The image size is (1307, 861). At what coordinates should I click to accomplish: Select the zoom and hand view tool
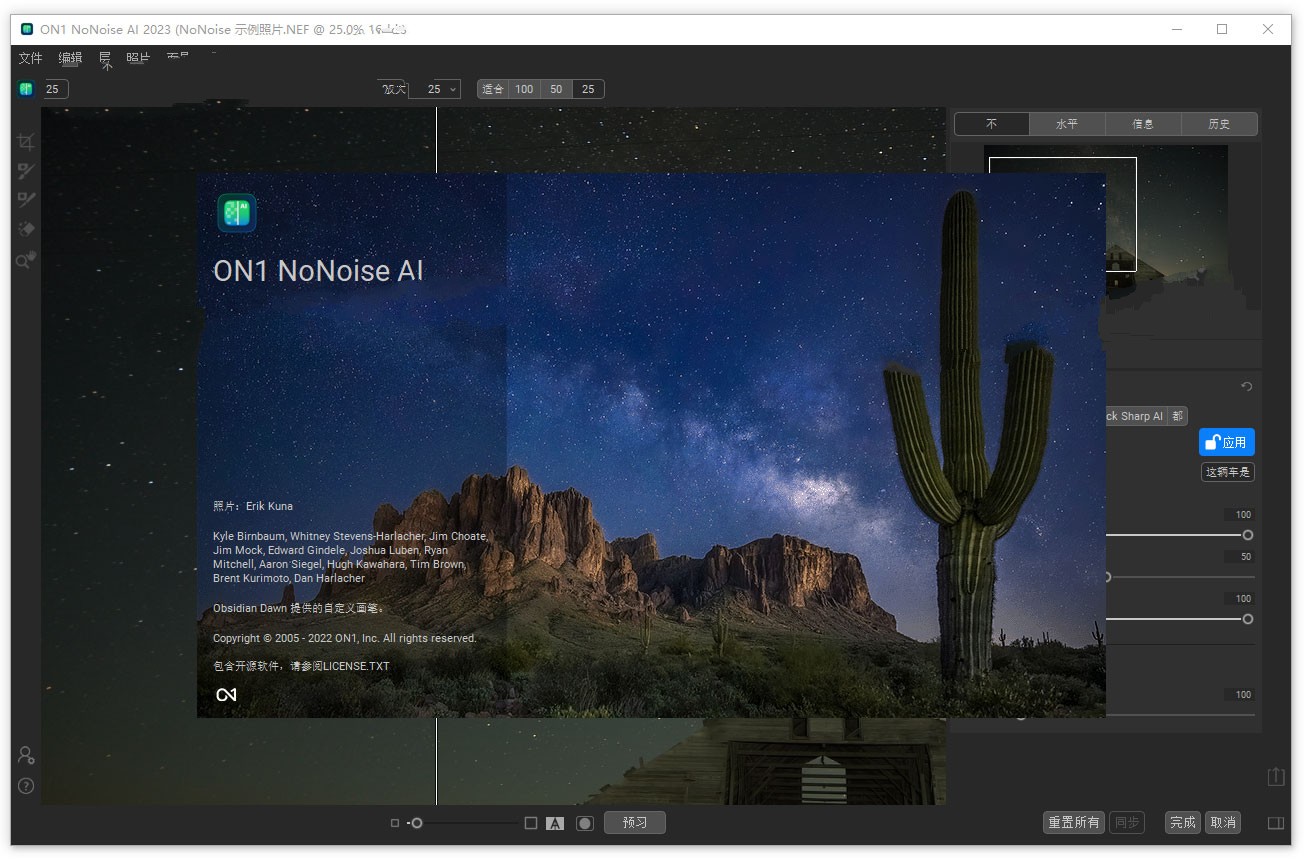tap(26, 259)
